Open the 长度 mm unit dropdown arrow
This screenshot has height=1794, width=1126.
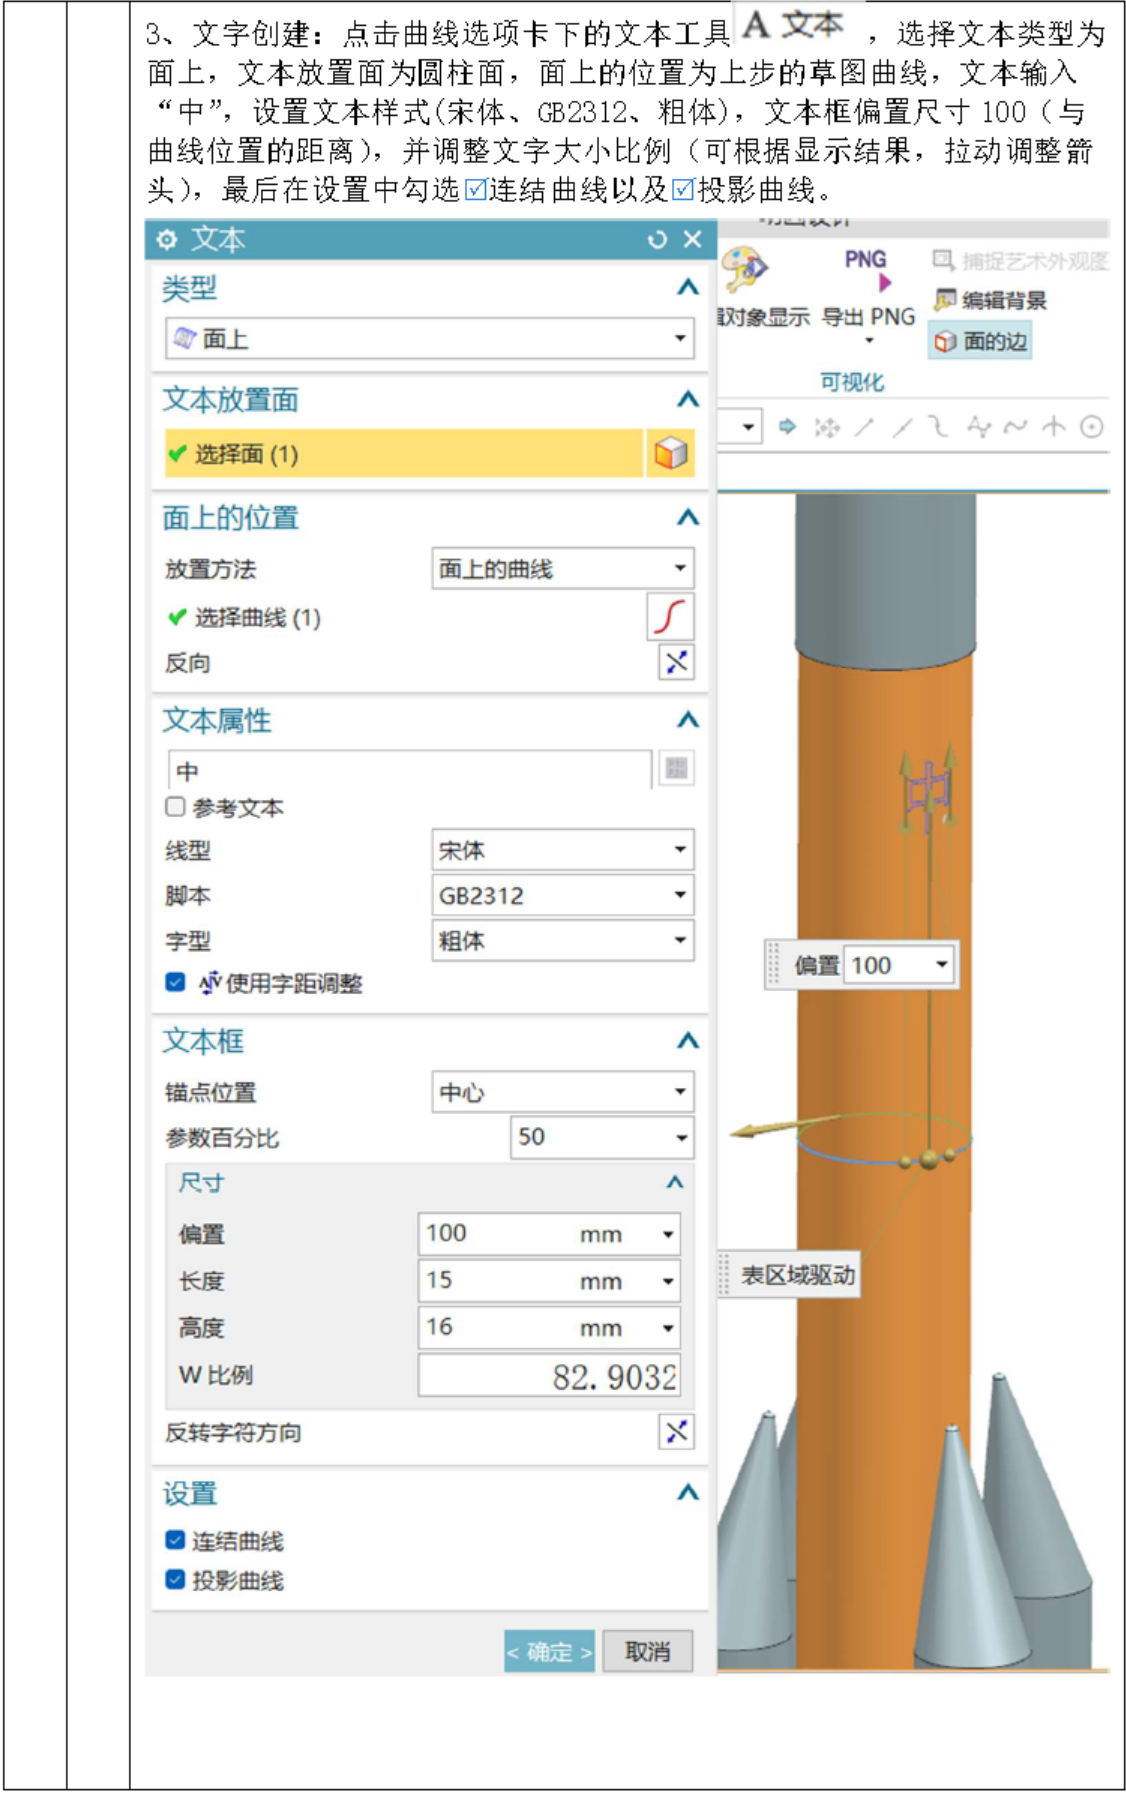click(668, 1282)
